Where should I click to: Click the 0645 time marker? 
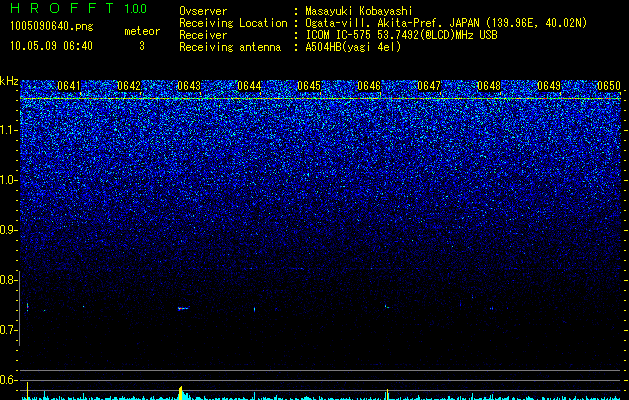coord(309,86)
